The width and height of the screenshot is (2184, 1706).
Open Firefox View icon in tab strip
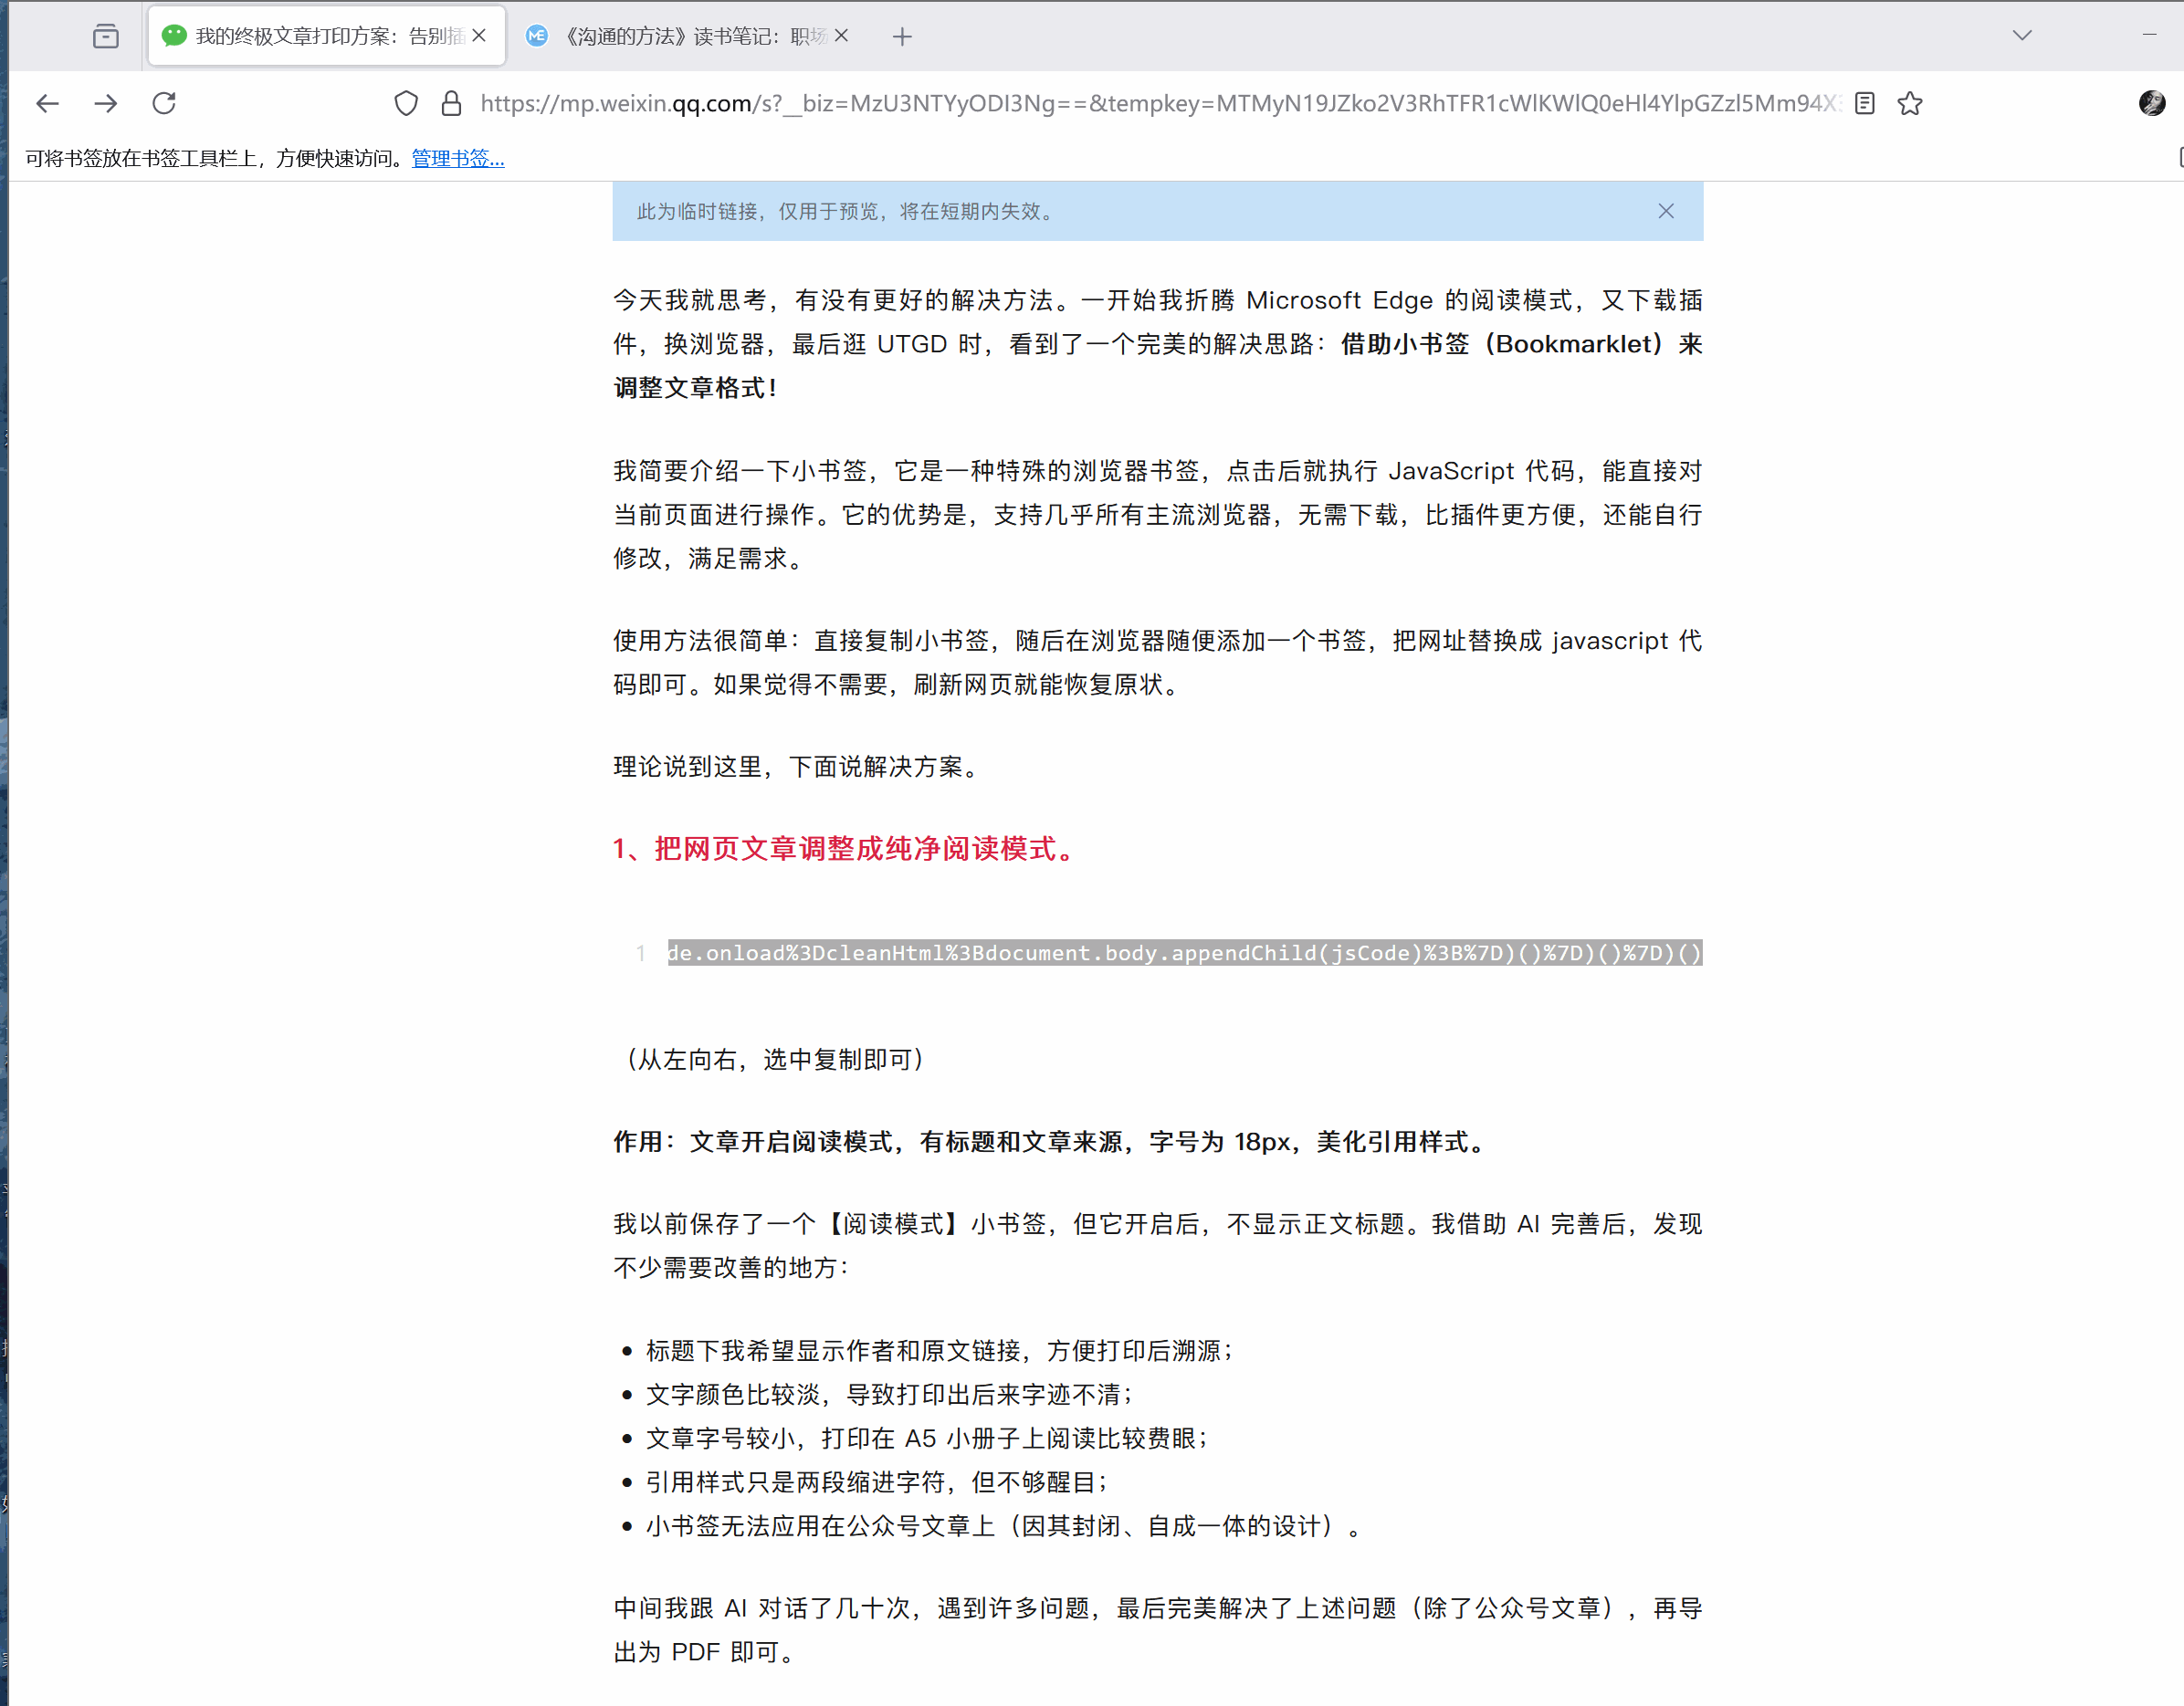(105, 36)
